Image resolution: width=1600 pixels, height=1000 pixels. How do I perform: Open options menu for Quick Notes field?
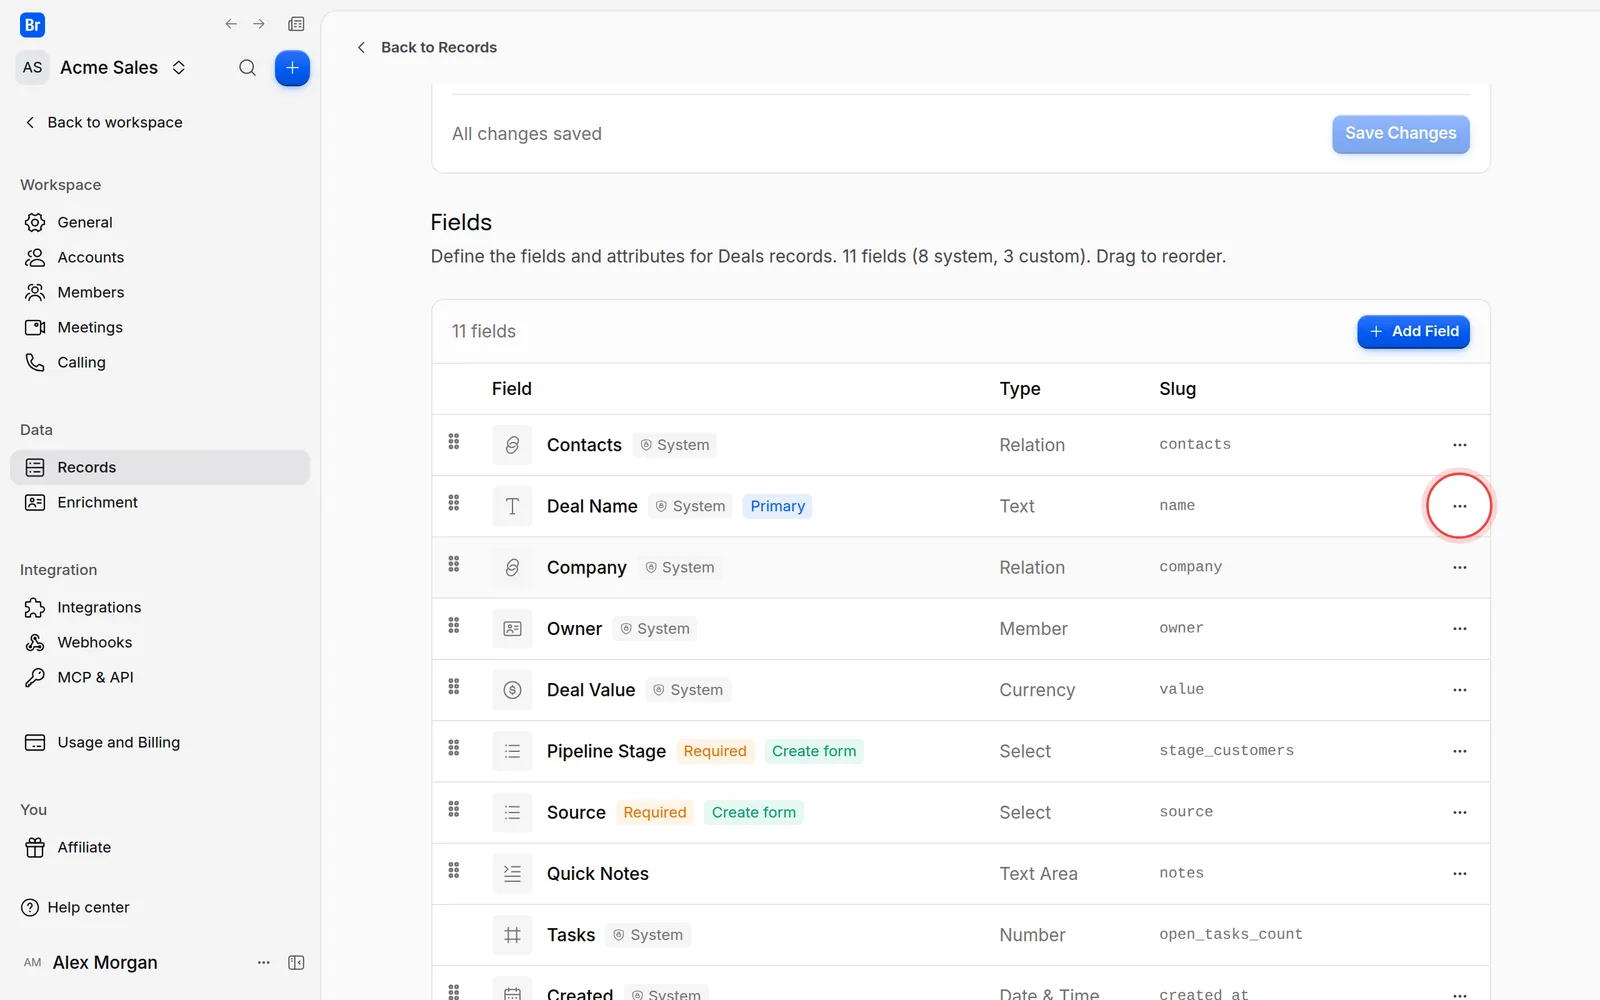click(x=1460, y=874)
